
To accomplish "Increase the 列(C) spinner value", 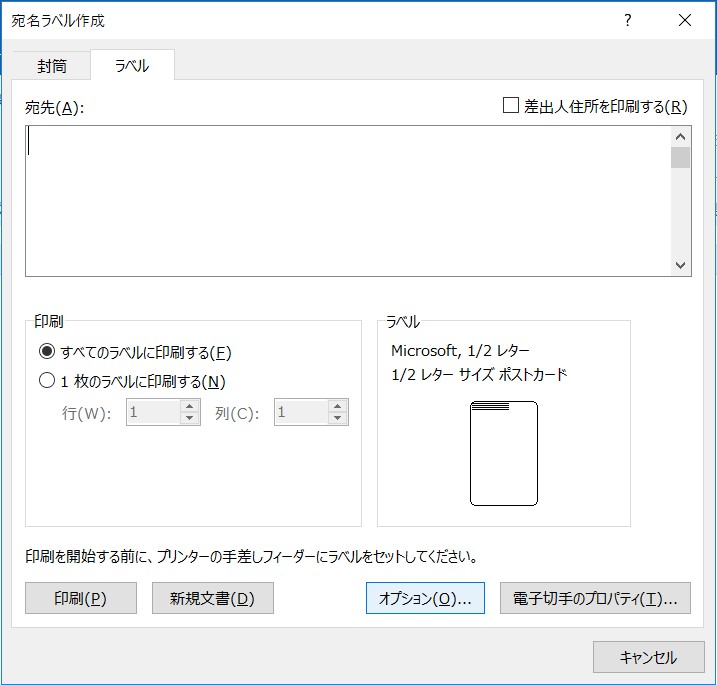I will click(x=337, y=406).
